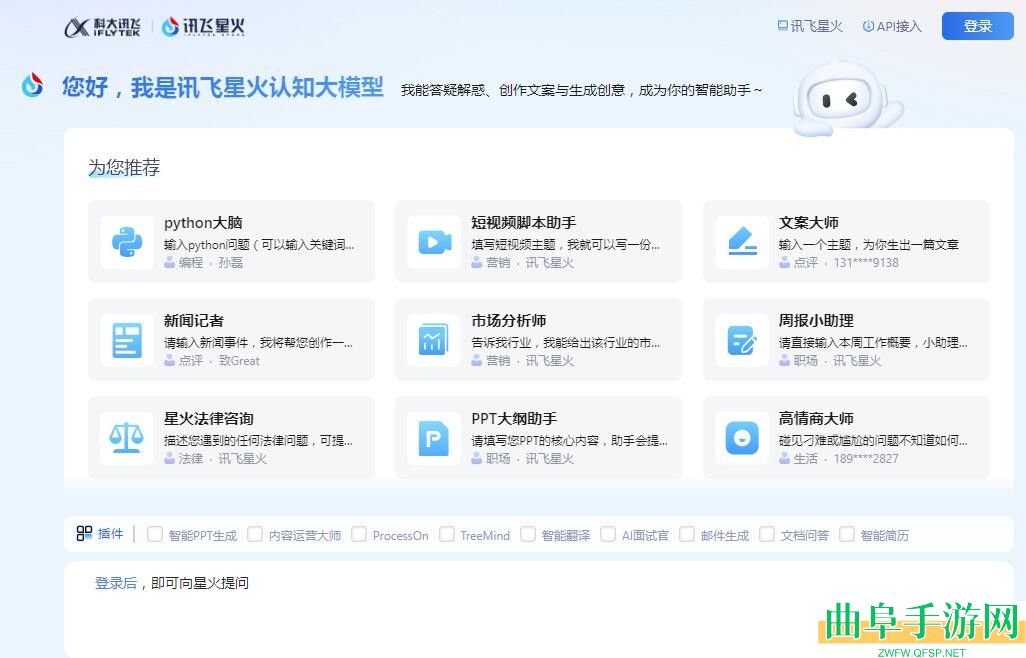Enable the 智能PPT生成 plugin checkbox
This screenshot has height=658, width=1026.
[155, 534]
